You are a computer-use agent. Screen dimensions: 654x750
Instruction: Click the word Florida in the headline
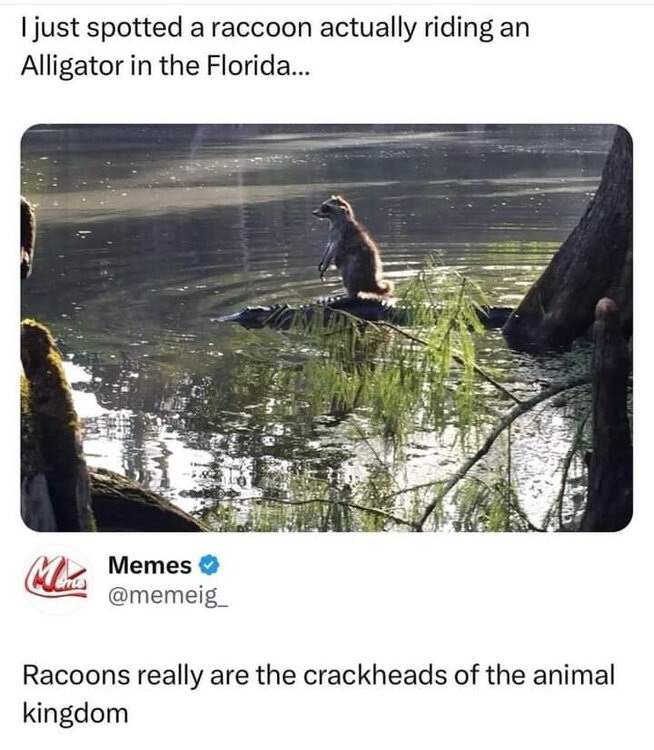248,66
